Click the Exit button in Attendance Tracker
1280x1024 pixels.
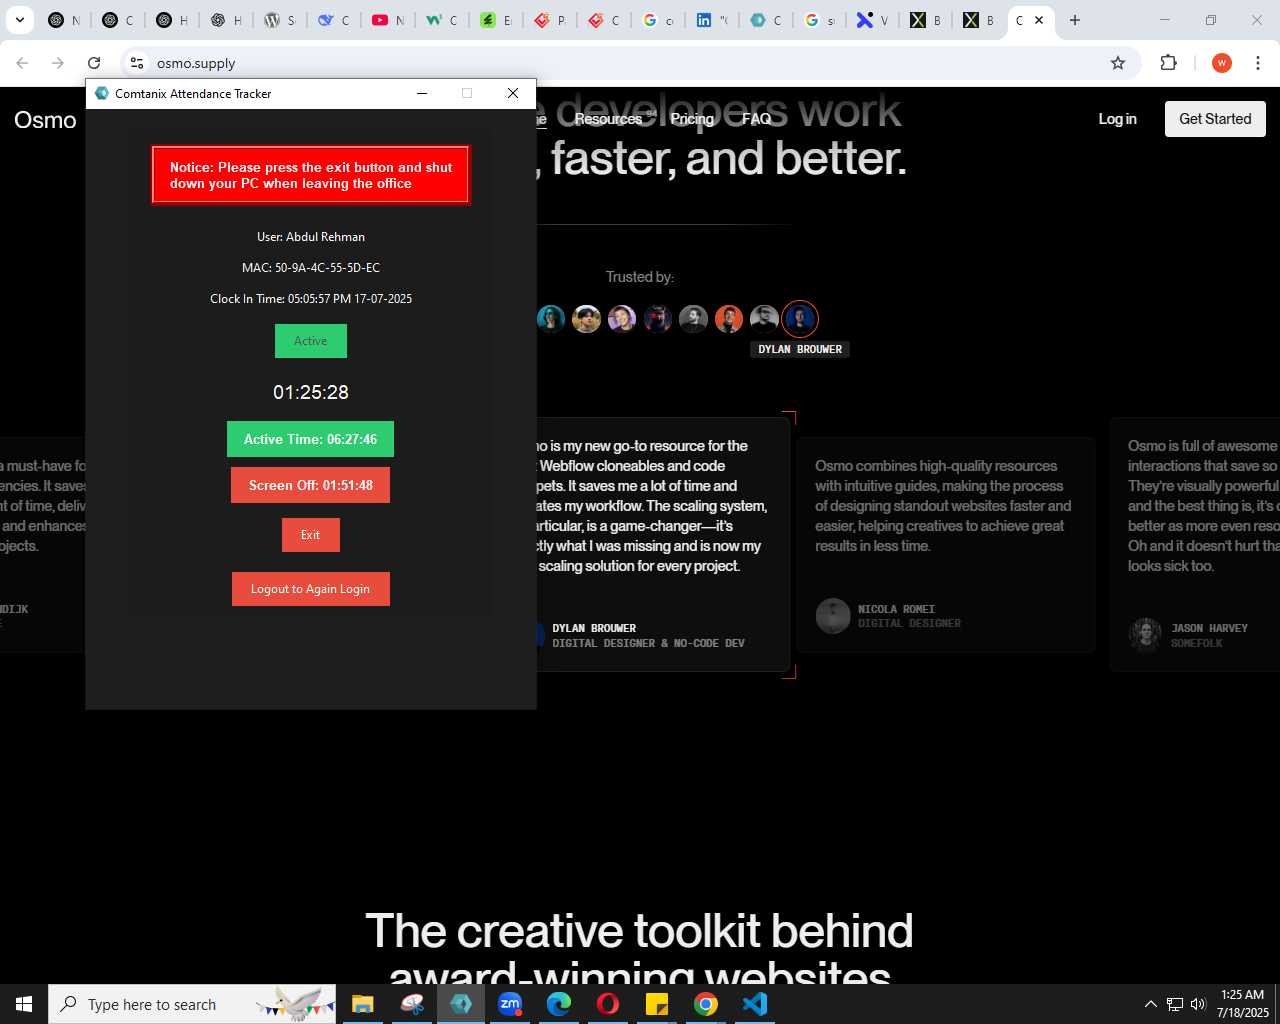(311, 535)
